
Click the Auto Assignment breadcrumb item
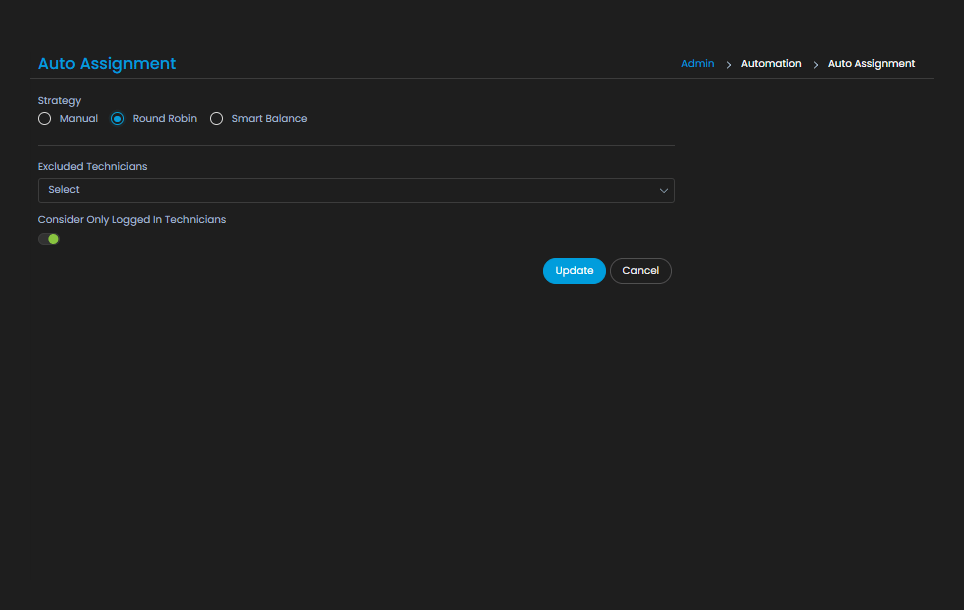coord(871,64)
